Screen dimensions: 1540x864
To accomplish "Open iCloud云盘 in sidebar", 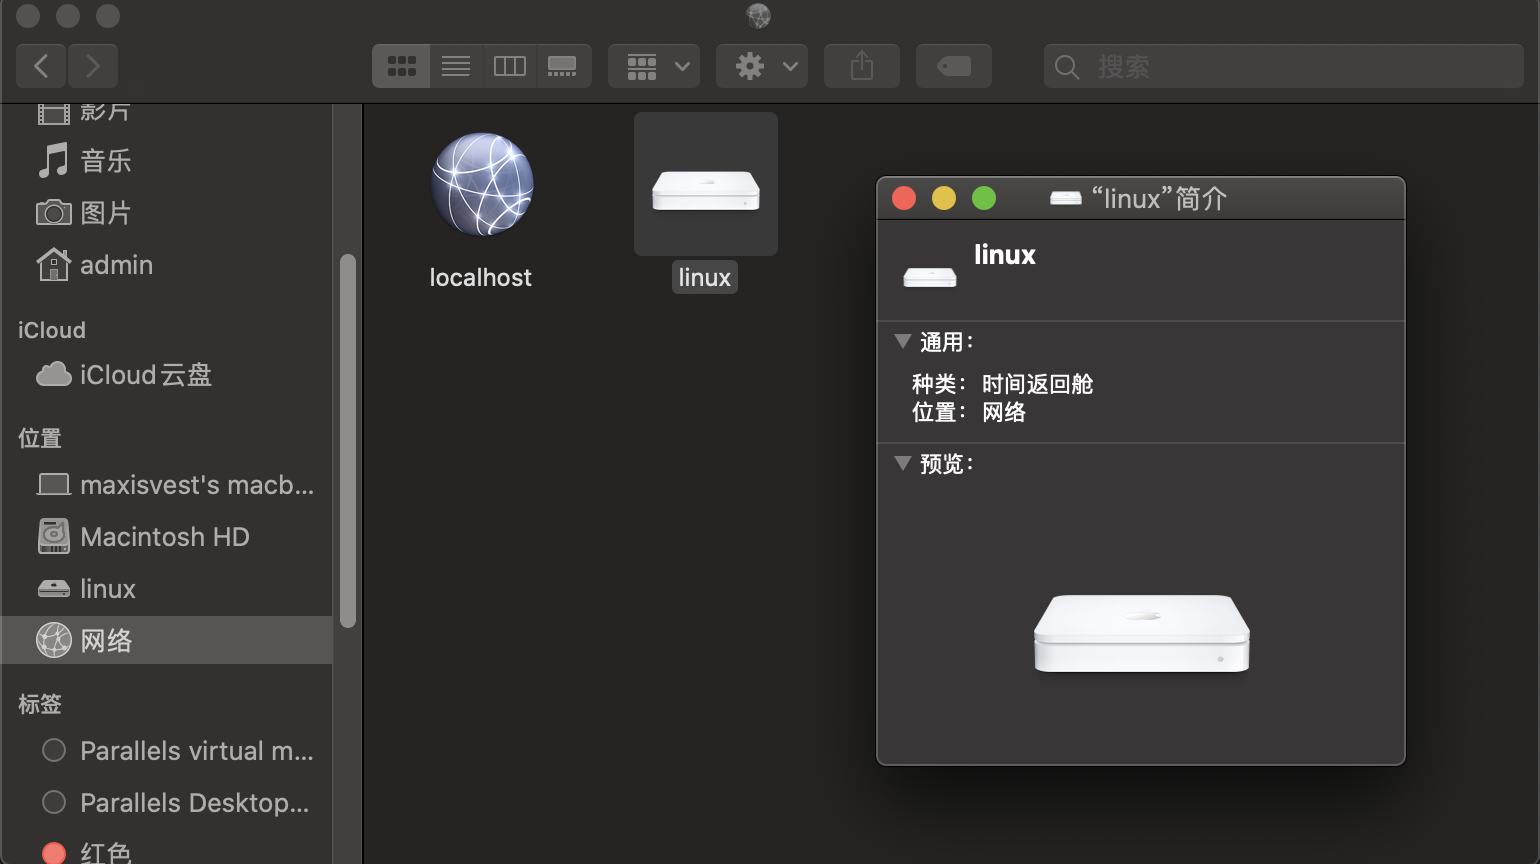I will [145, 375].
